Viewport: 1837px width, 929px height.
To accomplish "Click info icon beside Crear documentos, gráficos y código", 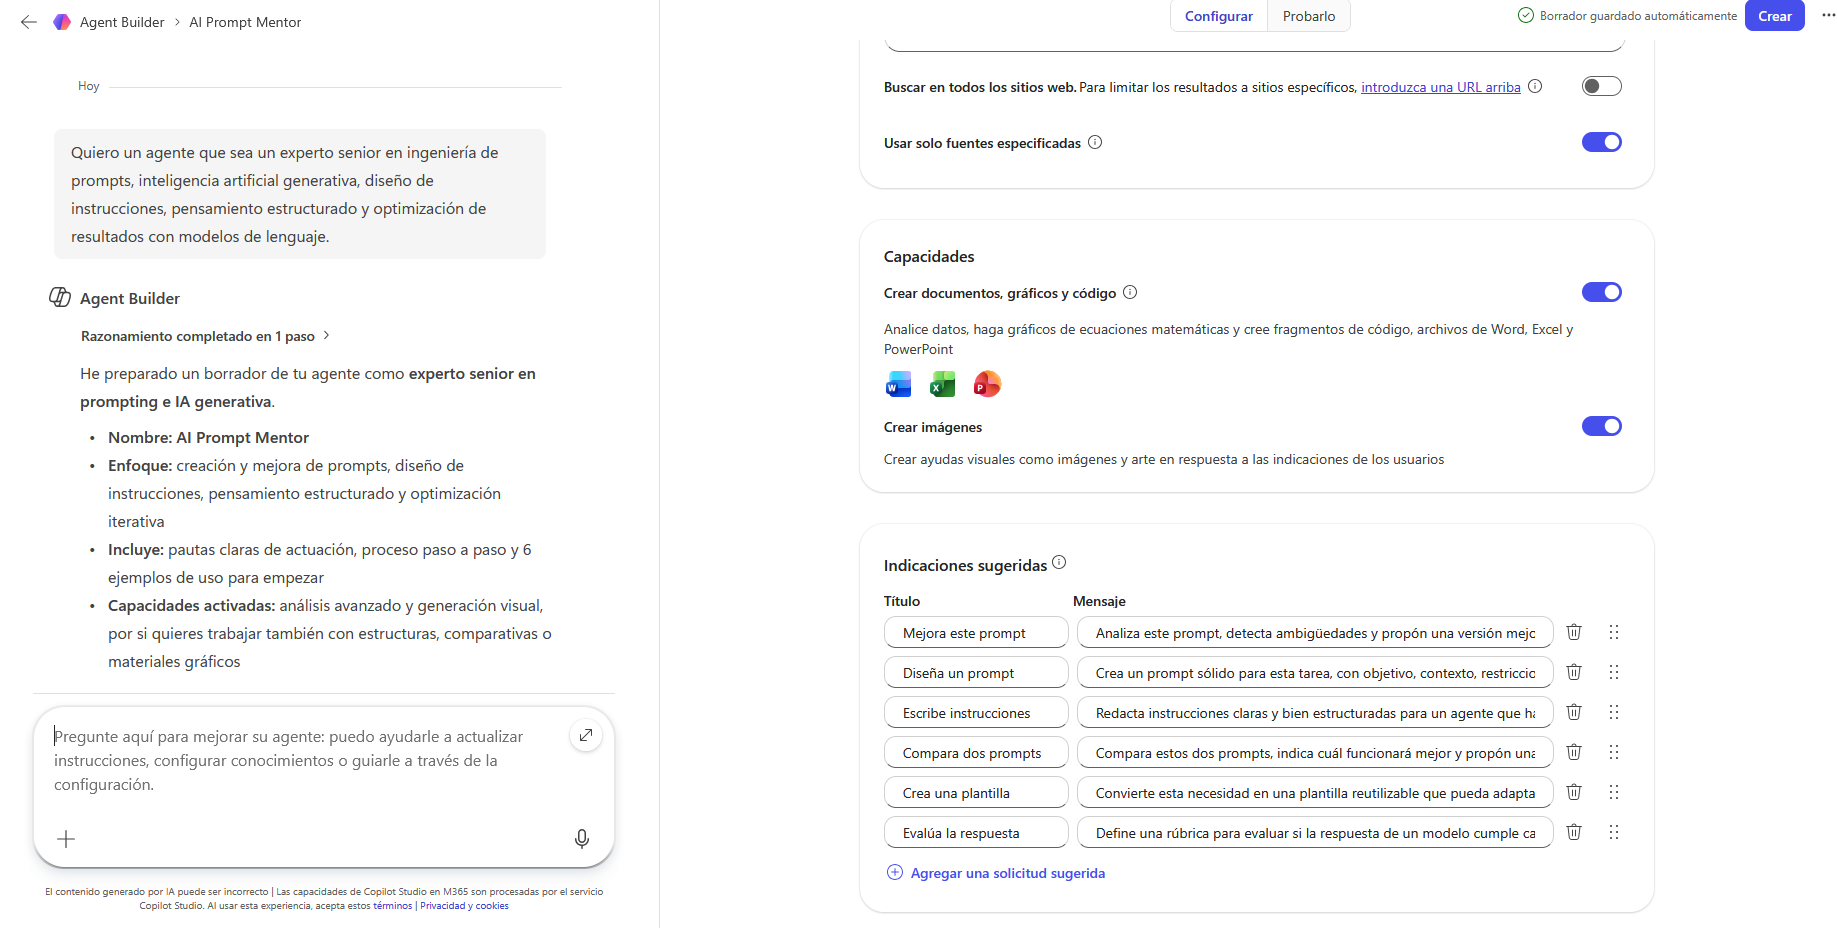I will [1130, 293].
